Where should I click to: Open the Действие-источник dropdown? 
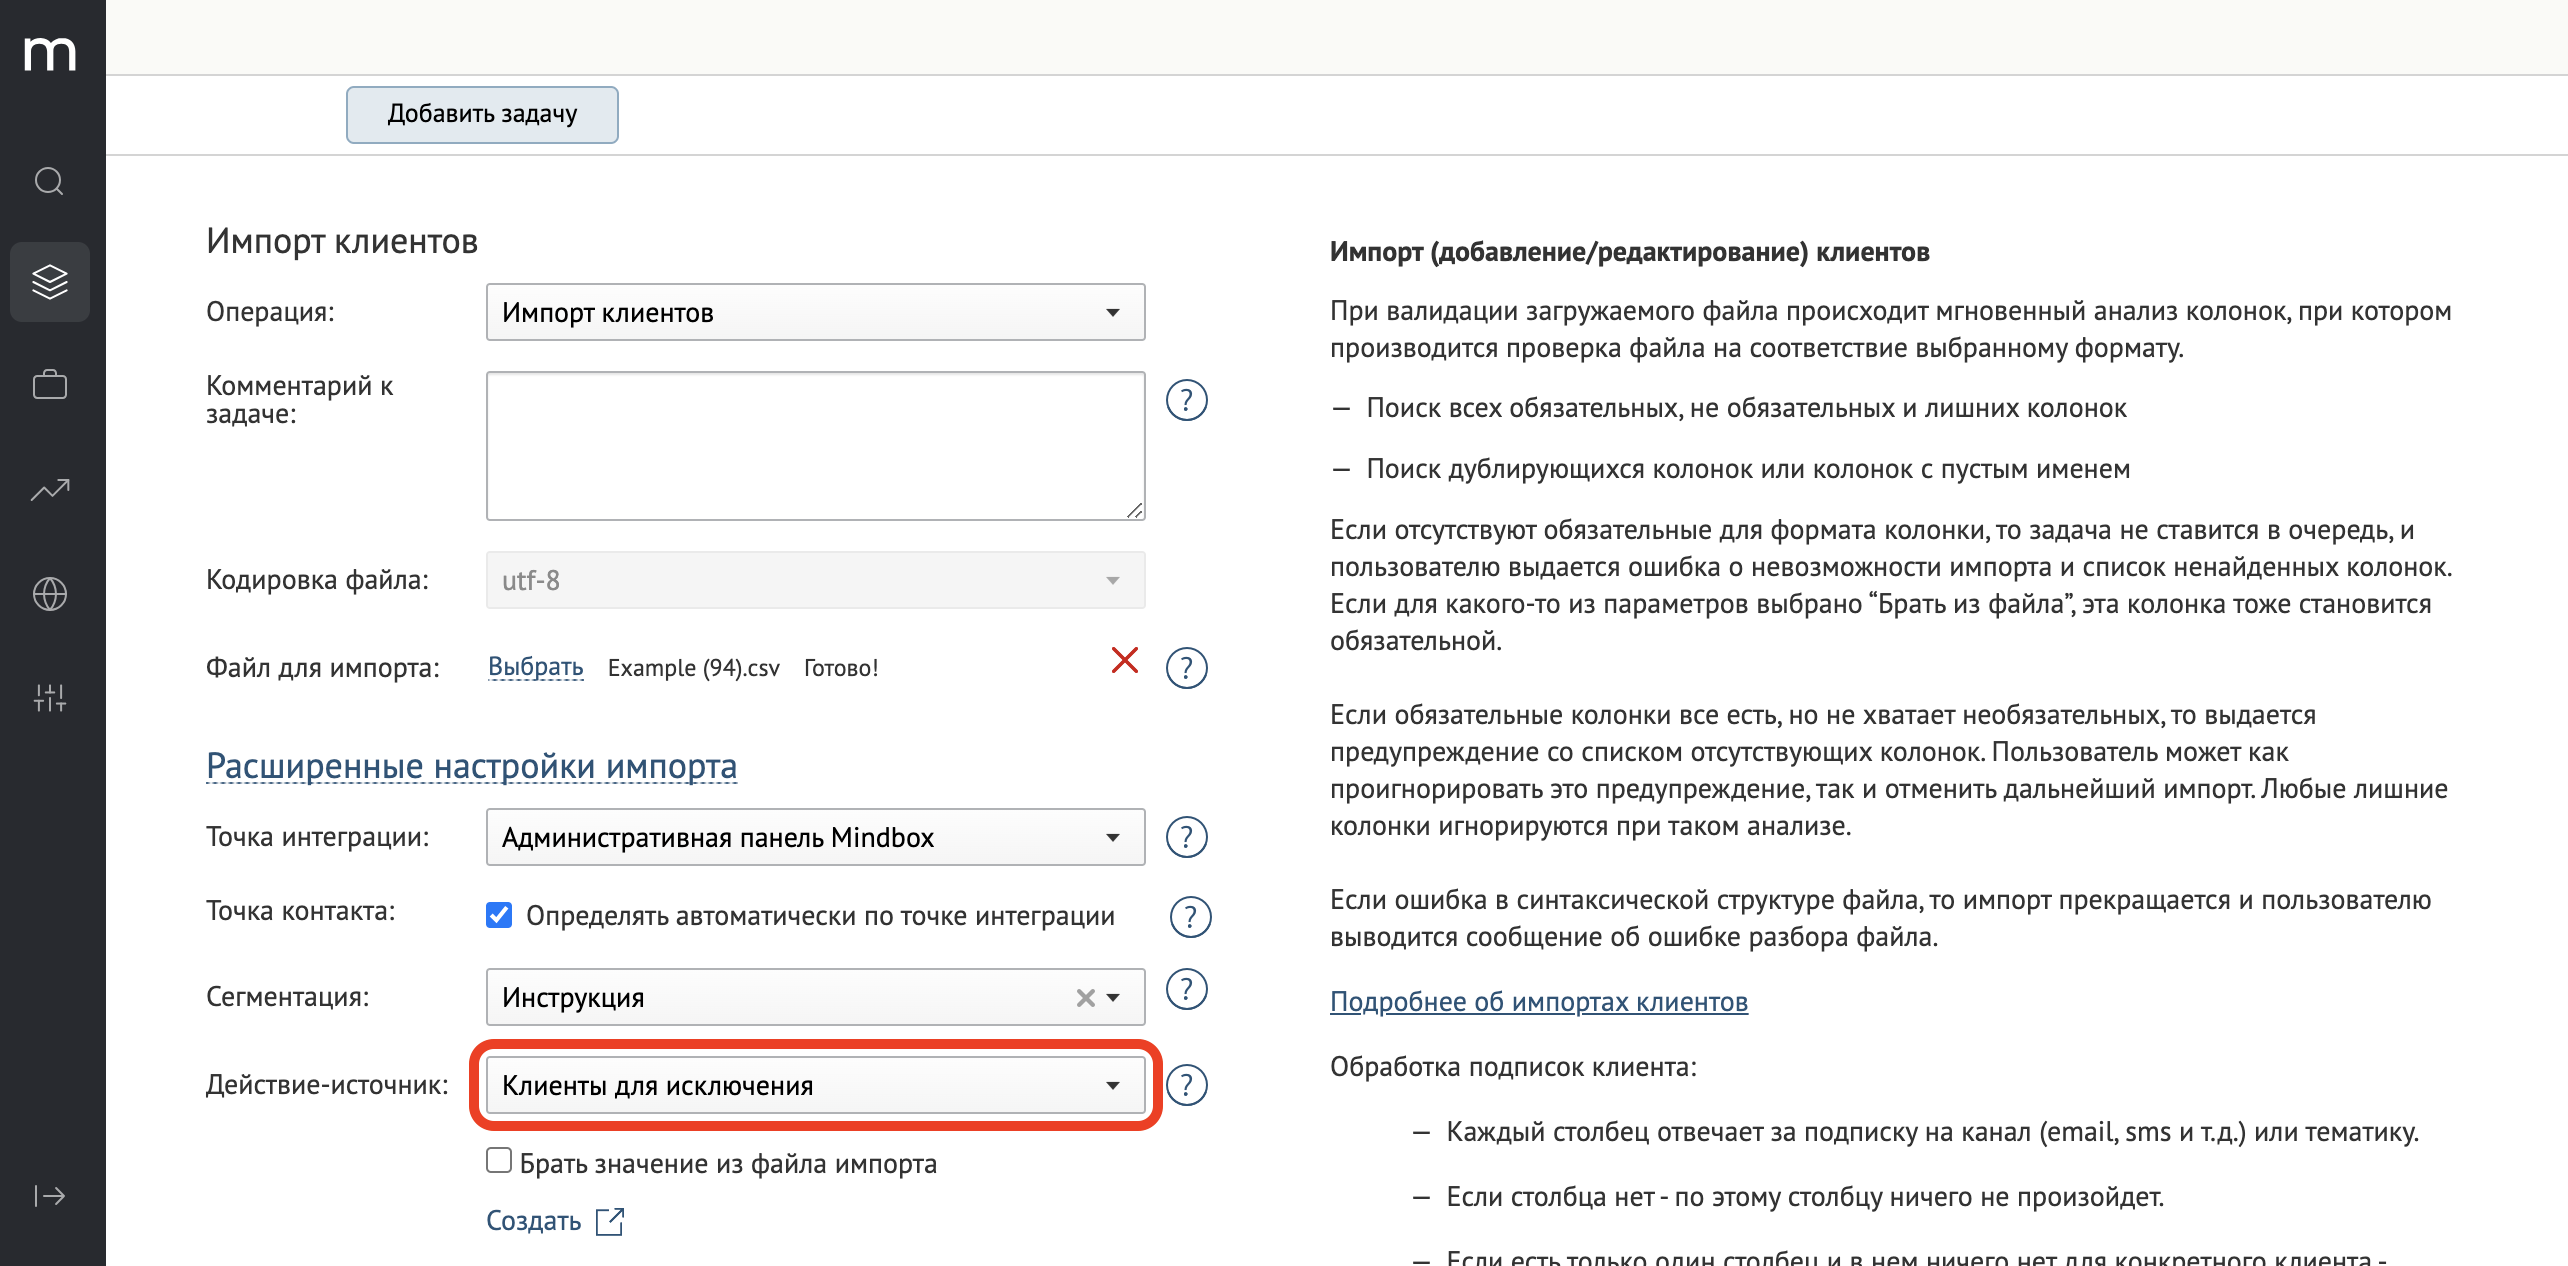tap(815, 1085)
